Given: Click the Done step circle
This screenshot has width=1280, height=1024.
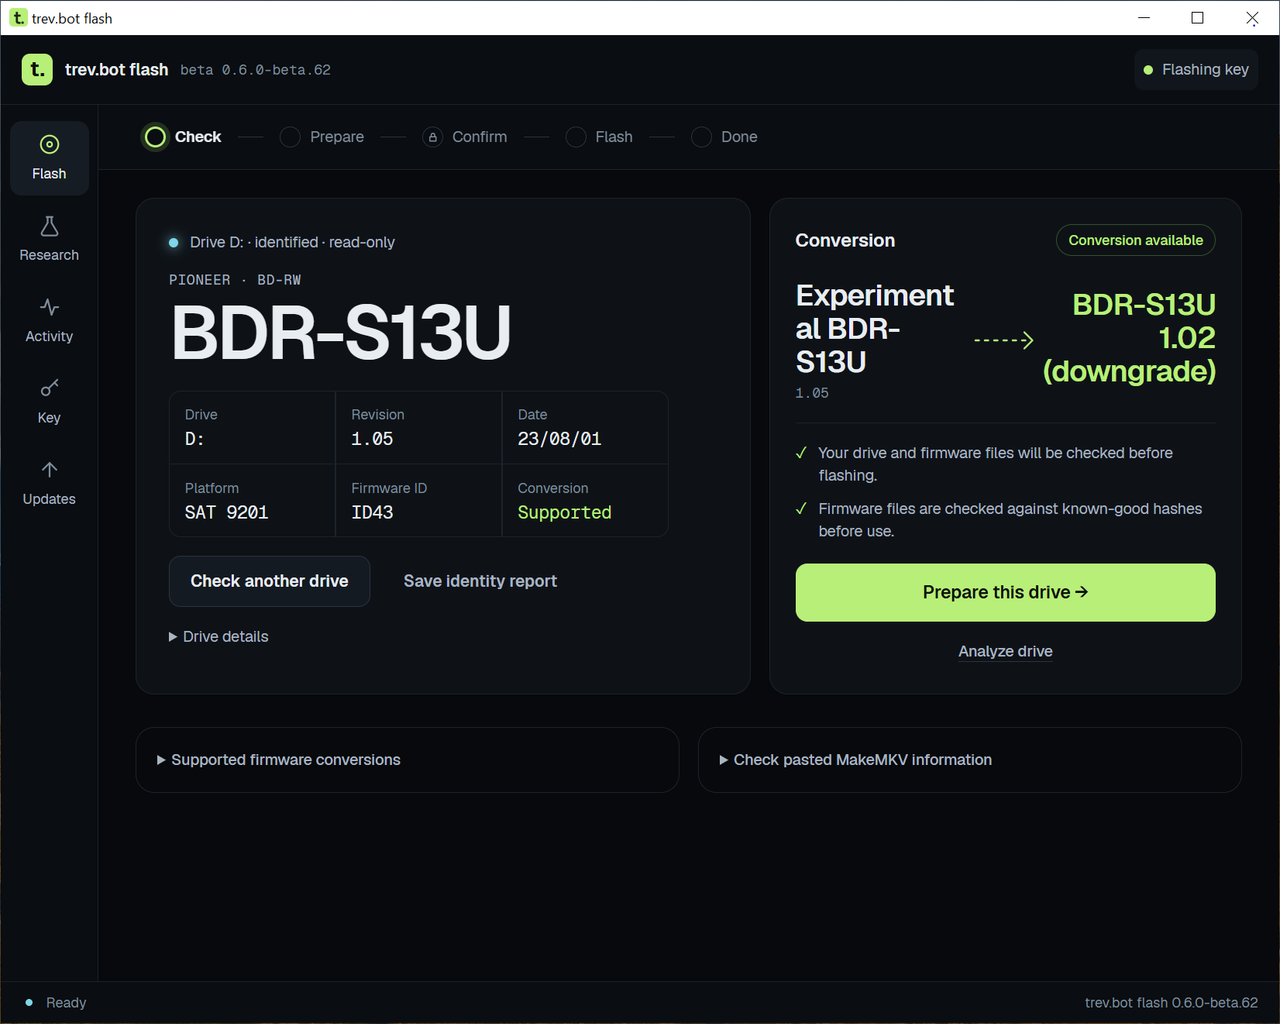Looking at the screenshot, I should coord(701,137).
